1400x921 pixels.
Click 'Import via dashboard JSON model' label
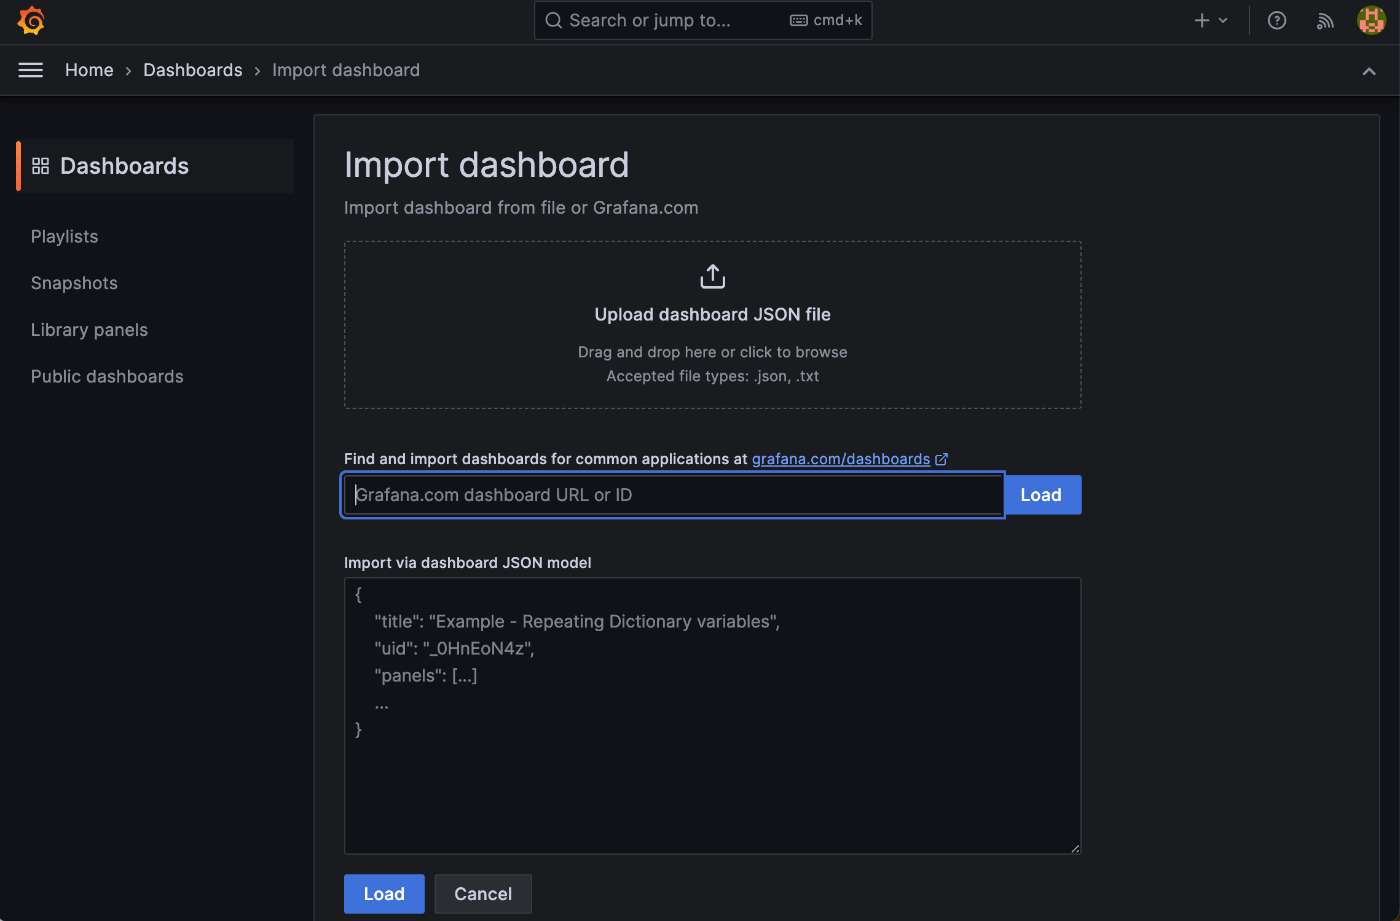468,563
